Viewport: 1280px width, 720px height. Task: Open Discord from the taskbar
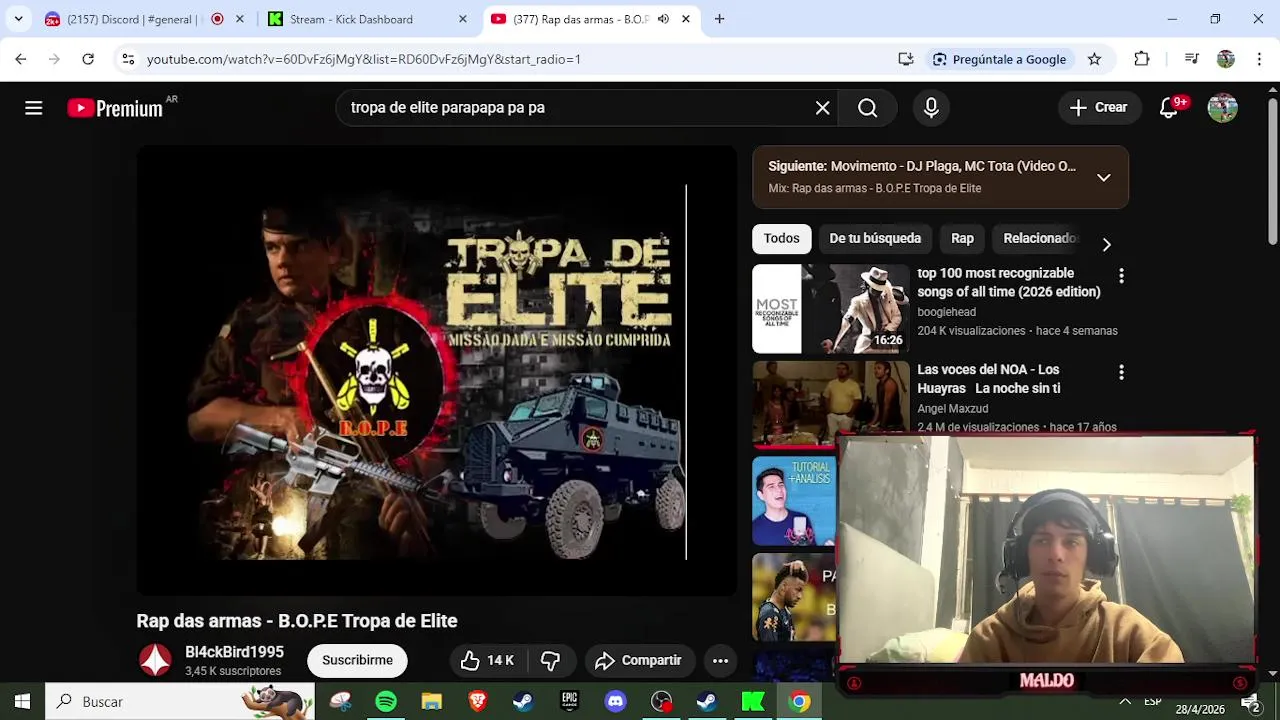(615, 701)
